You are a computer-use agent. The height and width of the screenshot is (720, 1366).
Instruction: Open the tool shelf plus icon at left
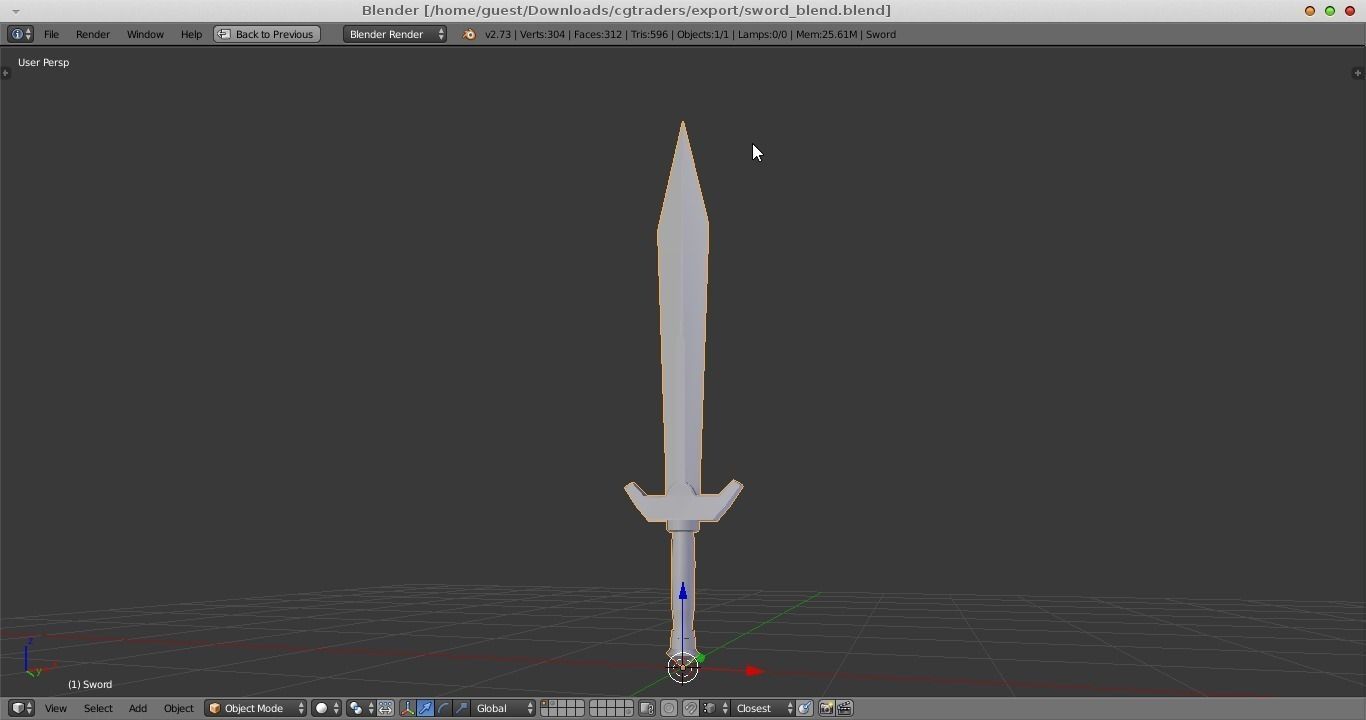click(x=6, y=73)
